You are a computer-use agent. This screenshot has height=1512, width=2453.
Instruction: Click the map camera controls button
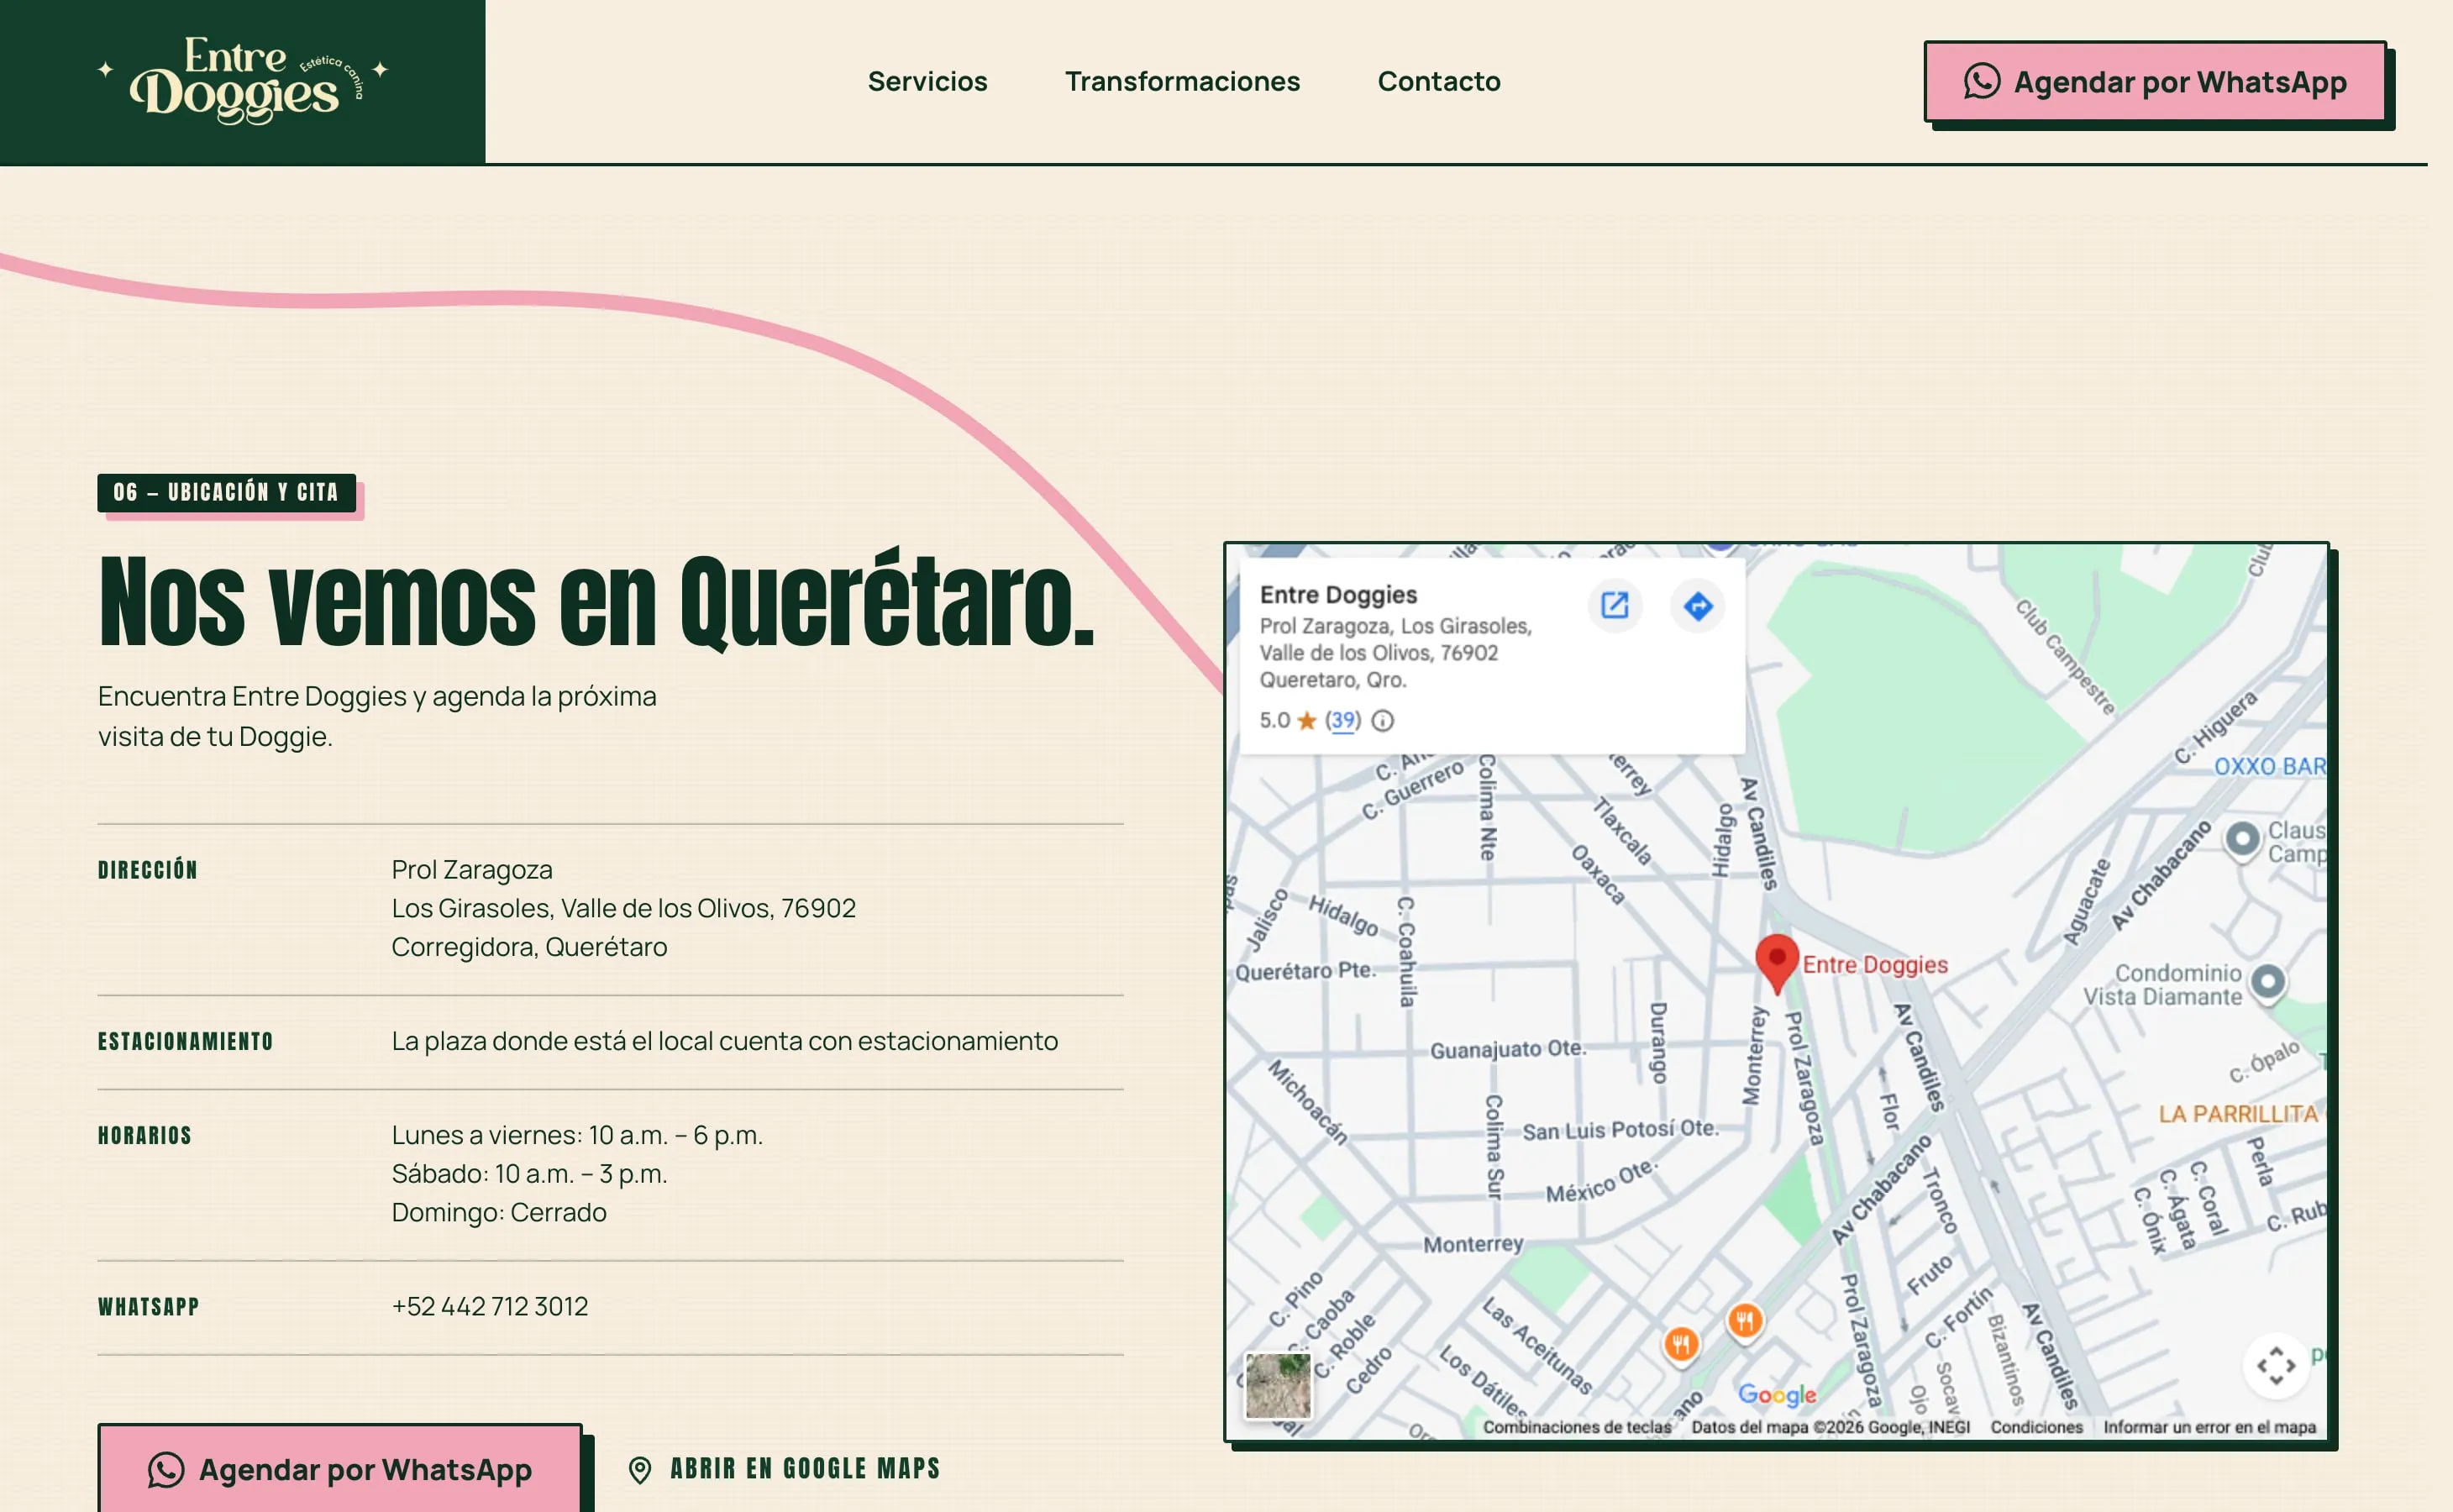pyautogui.click(x=2275, y=1365)
